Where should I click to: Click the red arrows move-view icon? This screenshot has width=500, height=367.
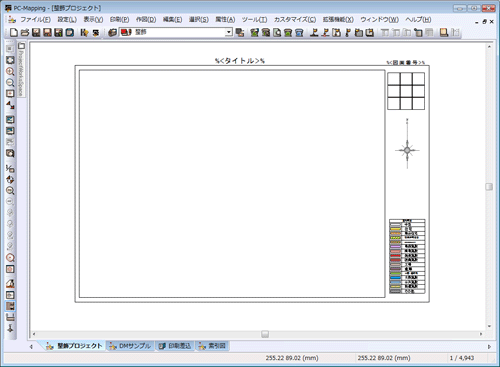pyautogui.click(x=10, y=105)
